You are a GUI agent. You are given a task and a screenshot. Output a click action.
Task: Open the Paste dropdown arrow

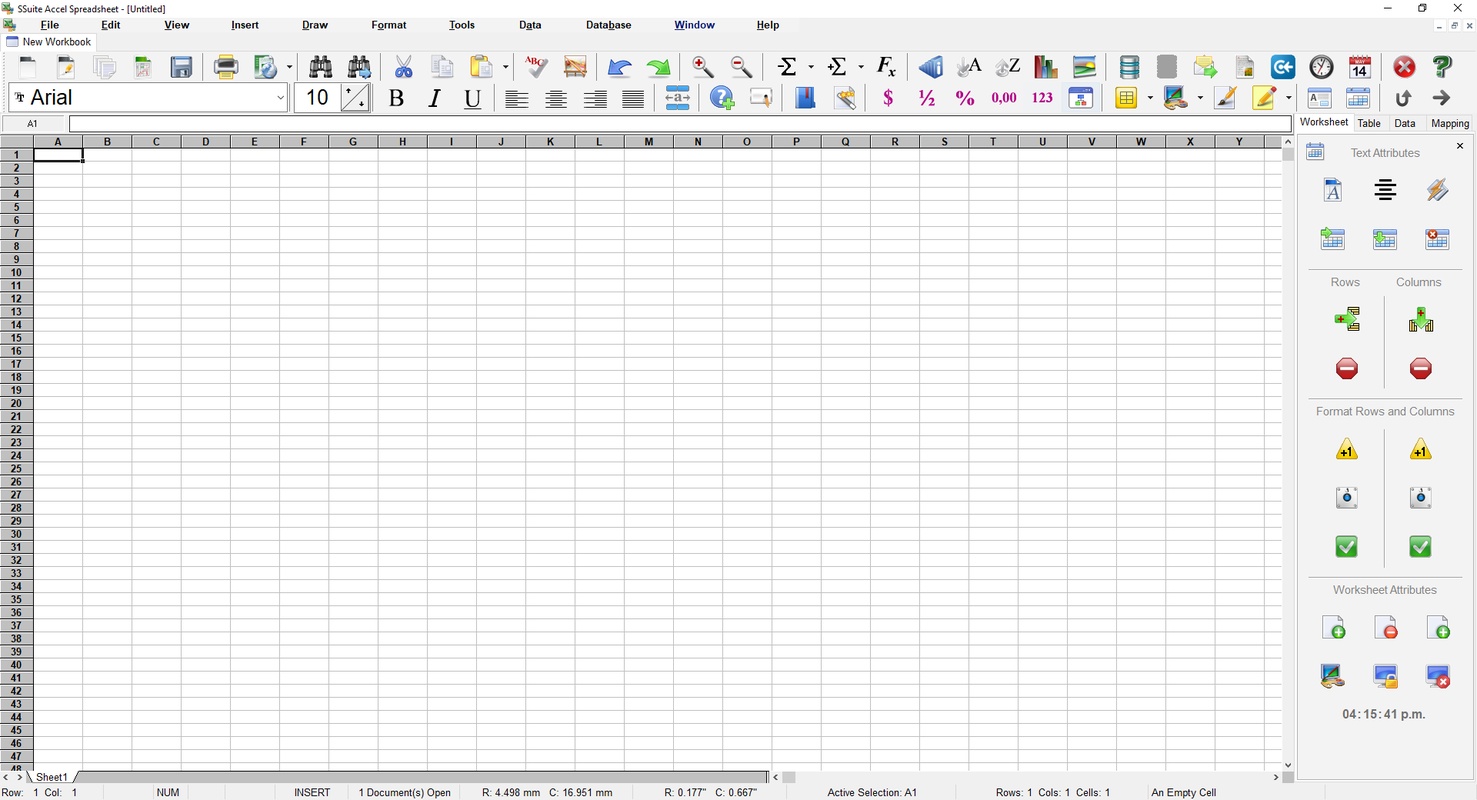click(x=505, y=67)
